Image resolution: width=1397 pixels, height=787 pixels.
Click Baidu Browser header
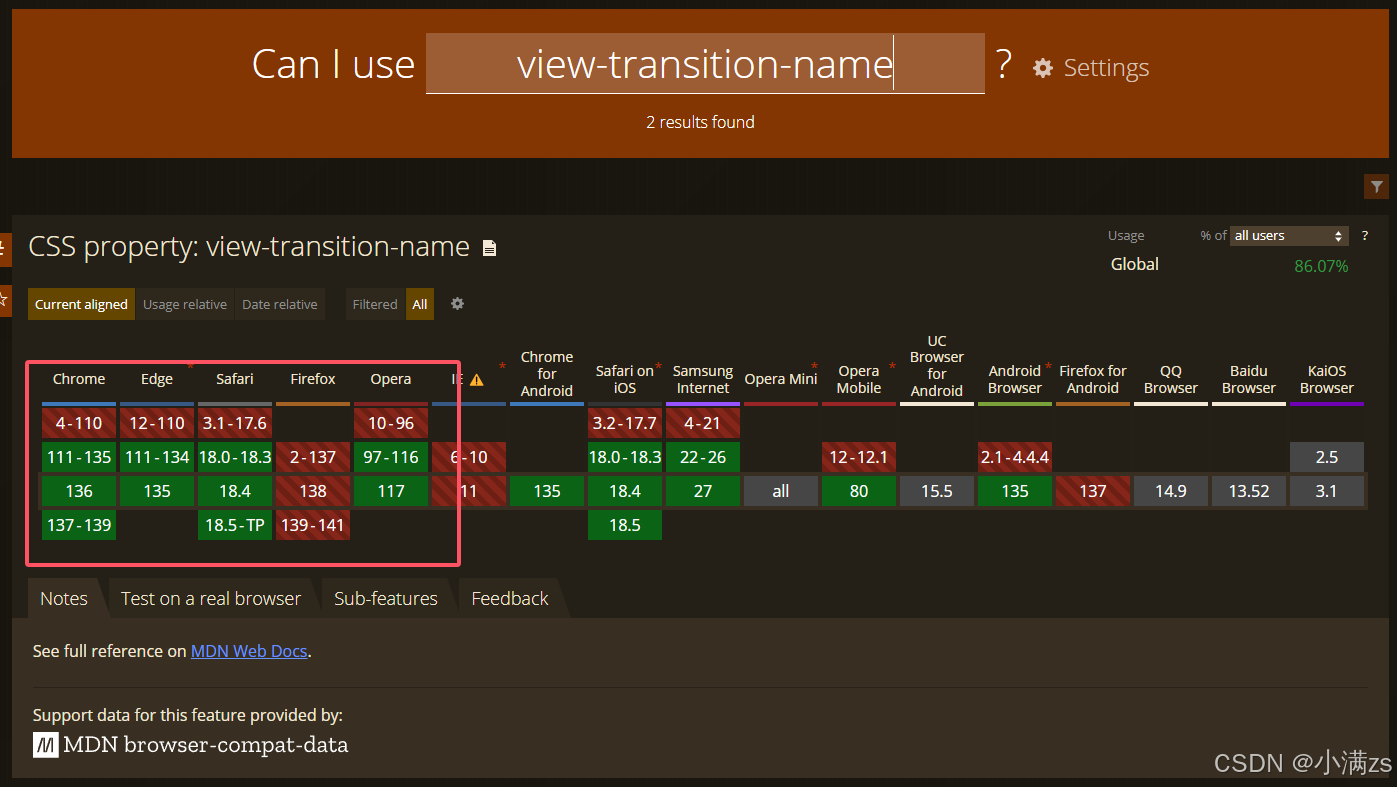(x=1249, y=379)
